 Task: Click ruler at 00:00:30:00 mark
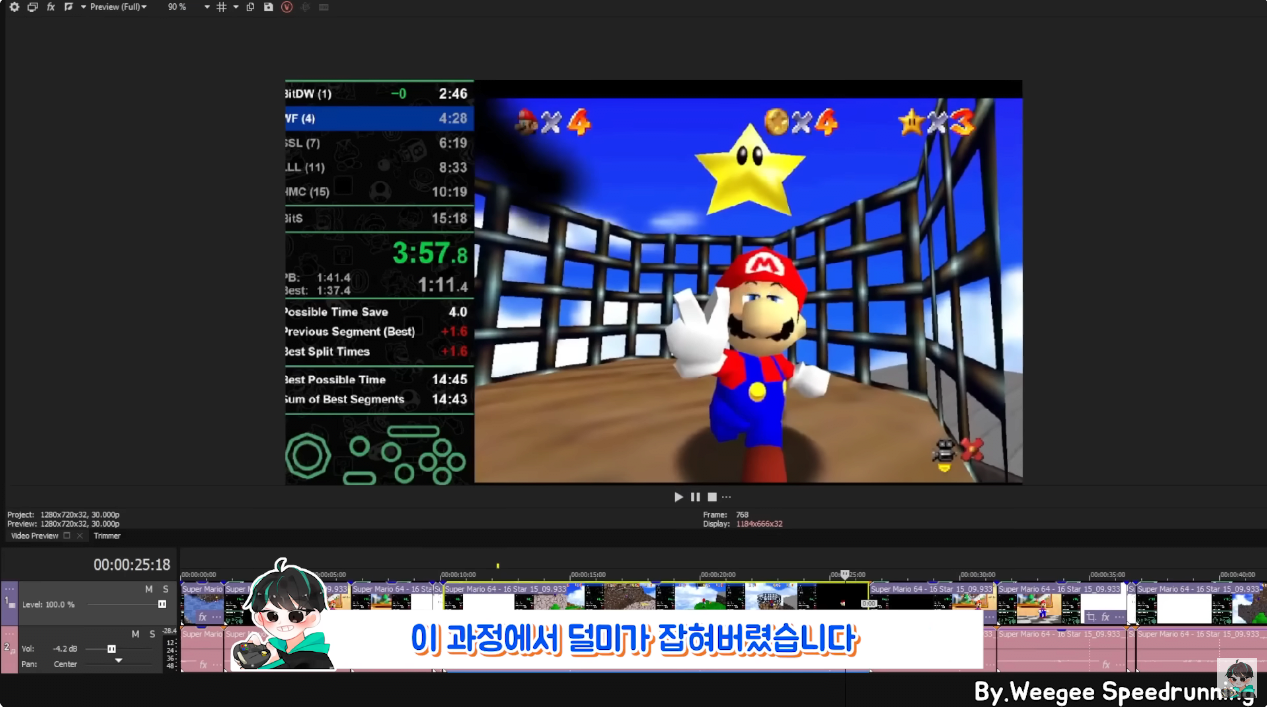coord(976,575)
